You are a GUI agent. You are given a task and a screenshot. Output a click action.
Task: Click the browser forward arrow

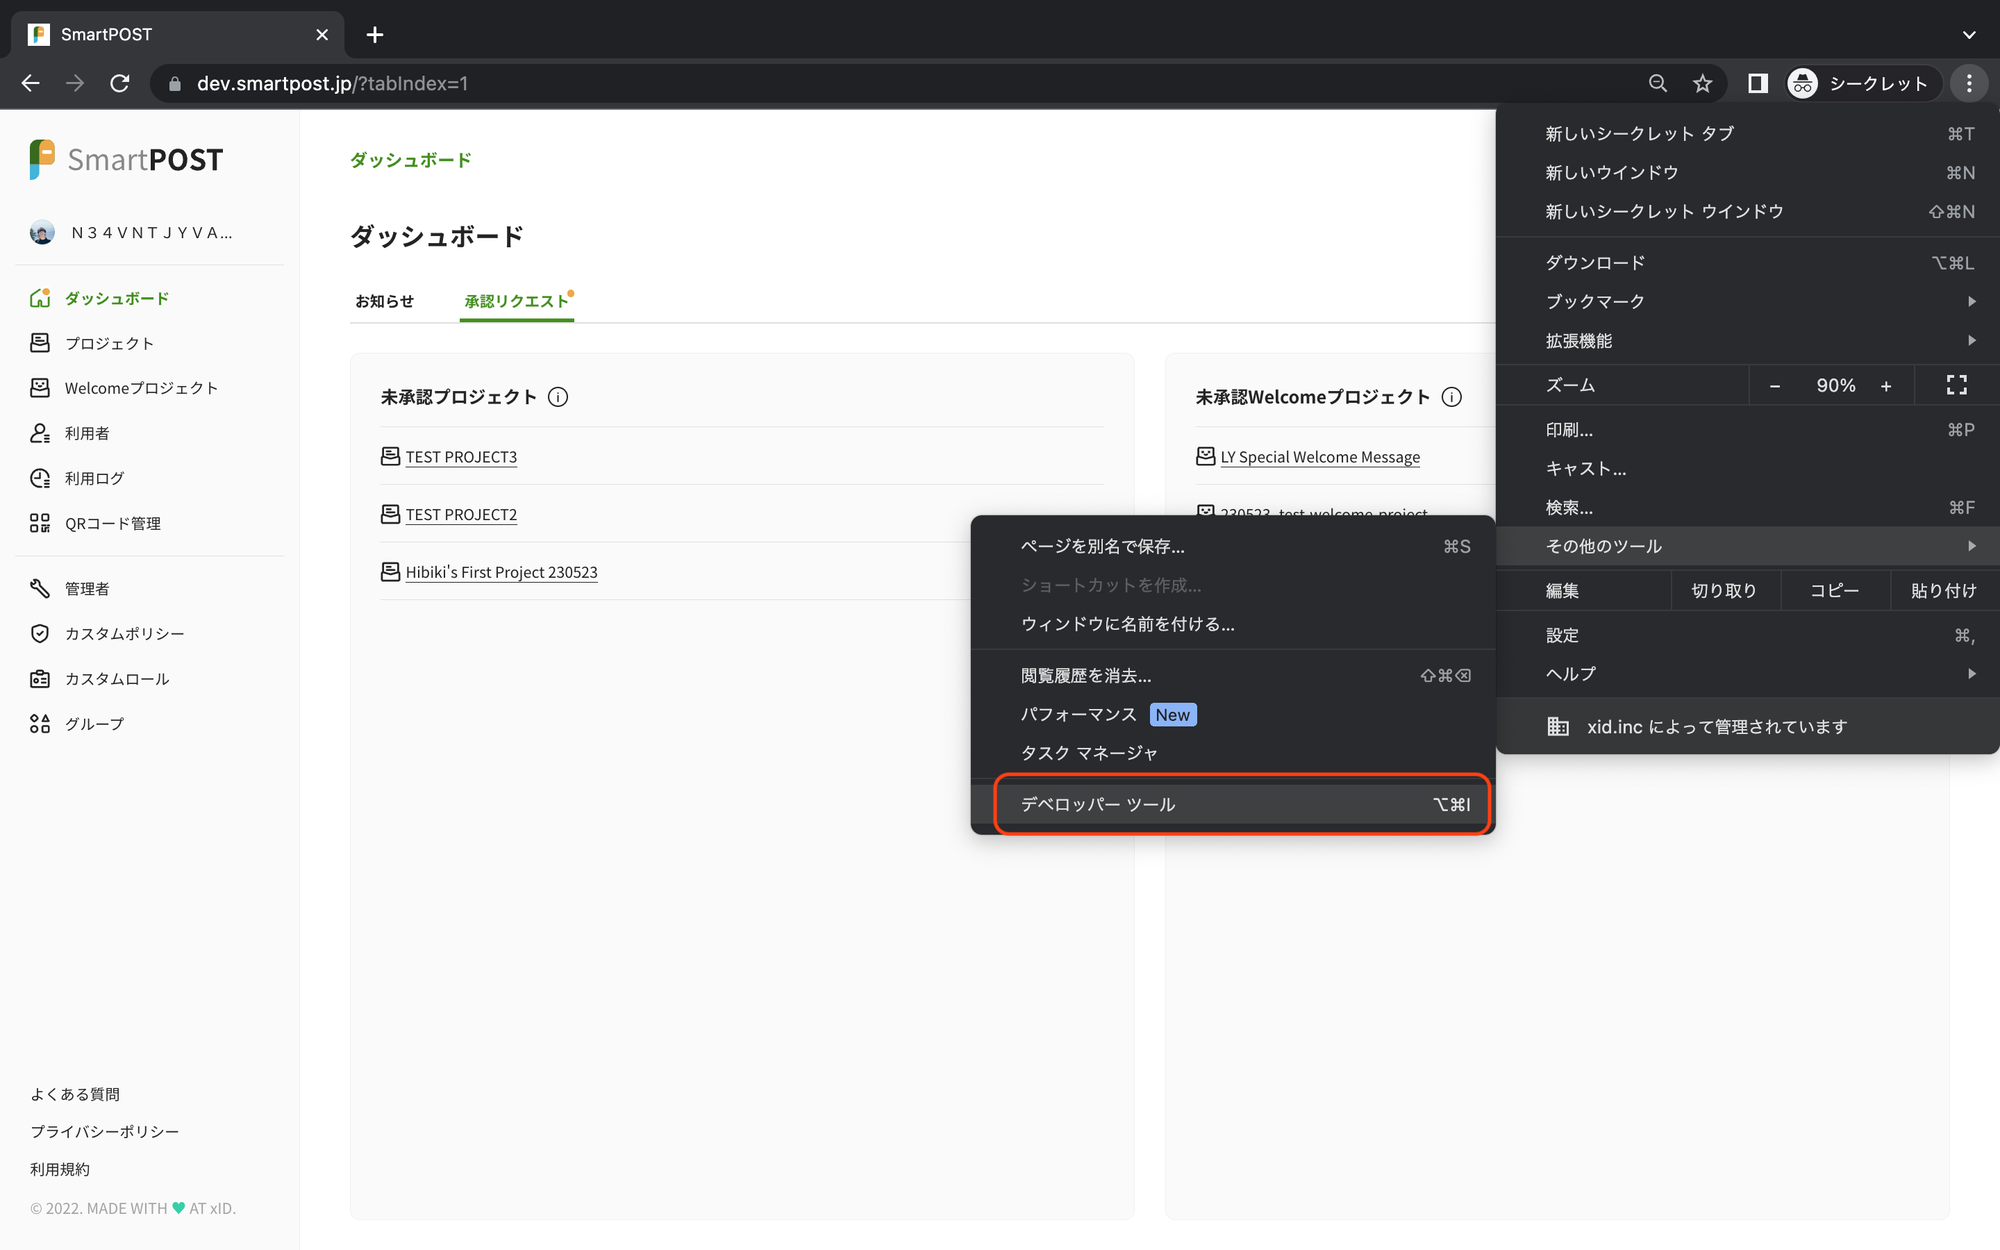tap(75, 83)
